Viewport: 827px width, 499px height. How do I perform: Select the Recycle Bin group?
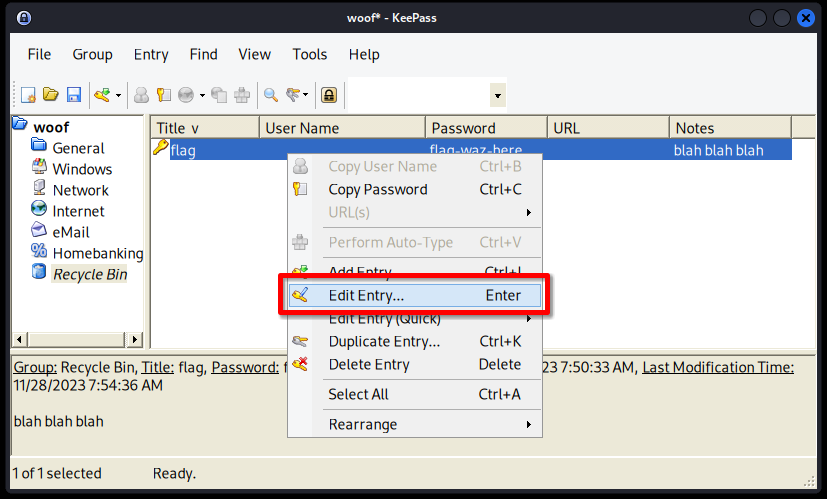(90, 274)
